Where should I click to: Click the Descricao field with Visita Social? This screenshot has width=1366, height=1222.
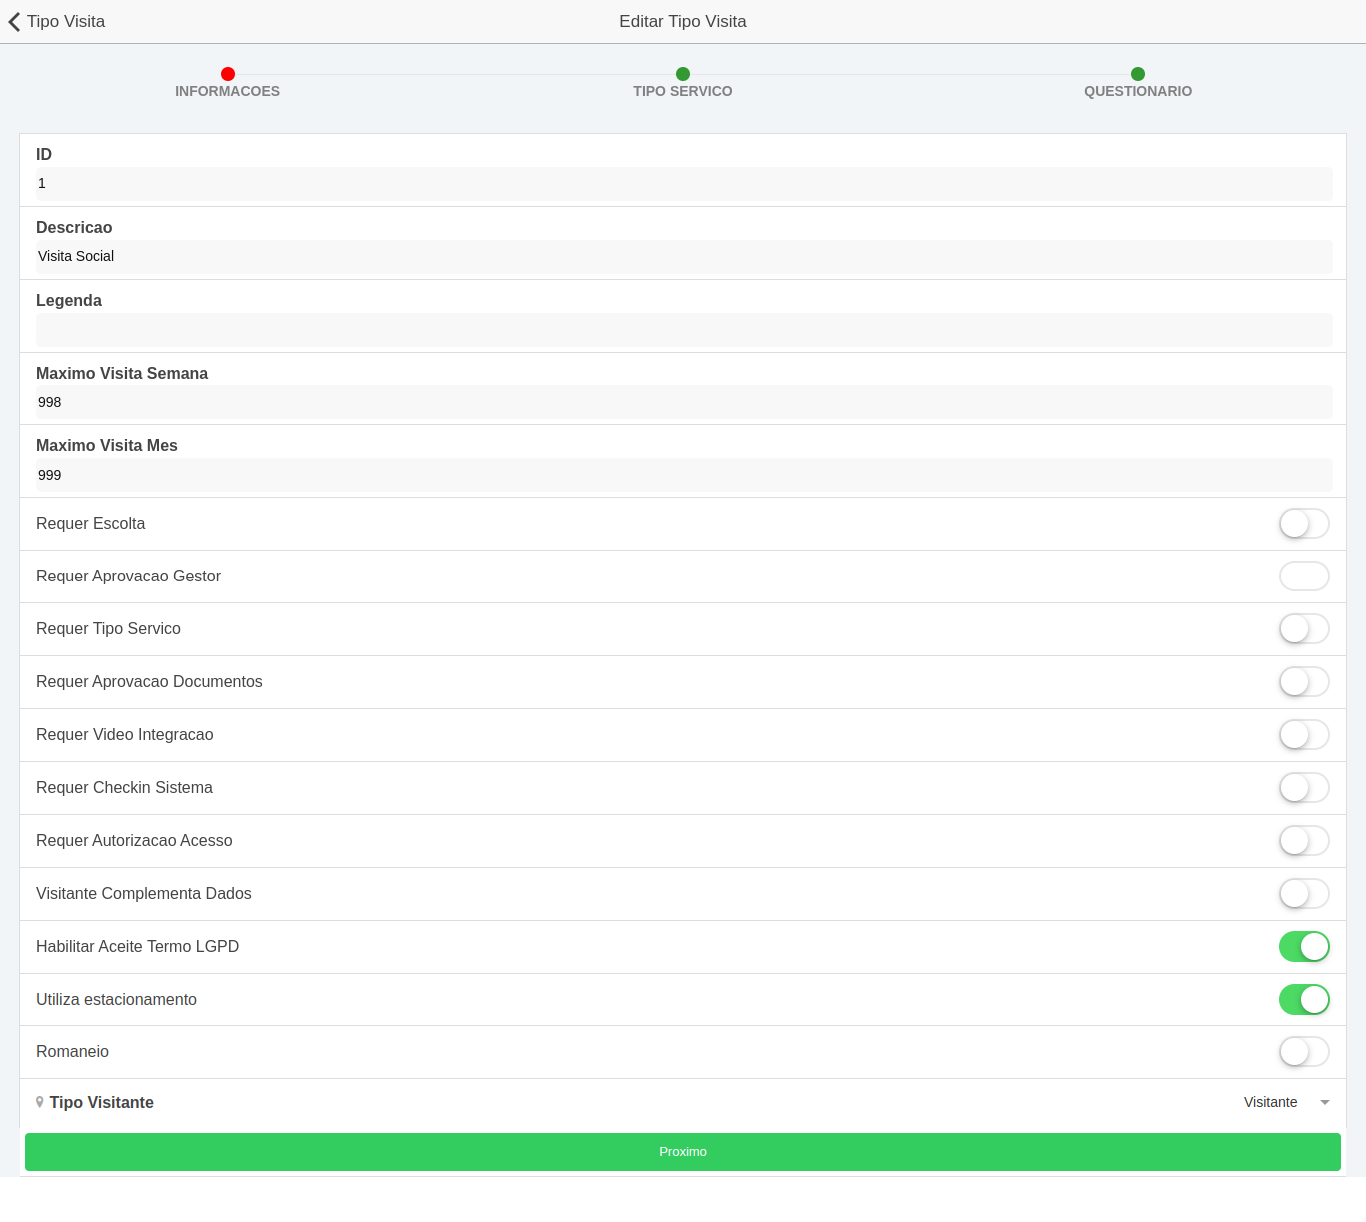pos(683,257)
